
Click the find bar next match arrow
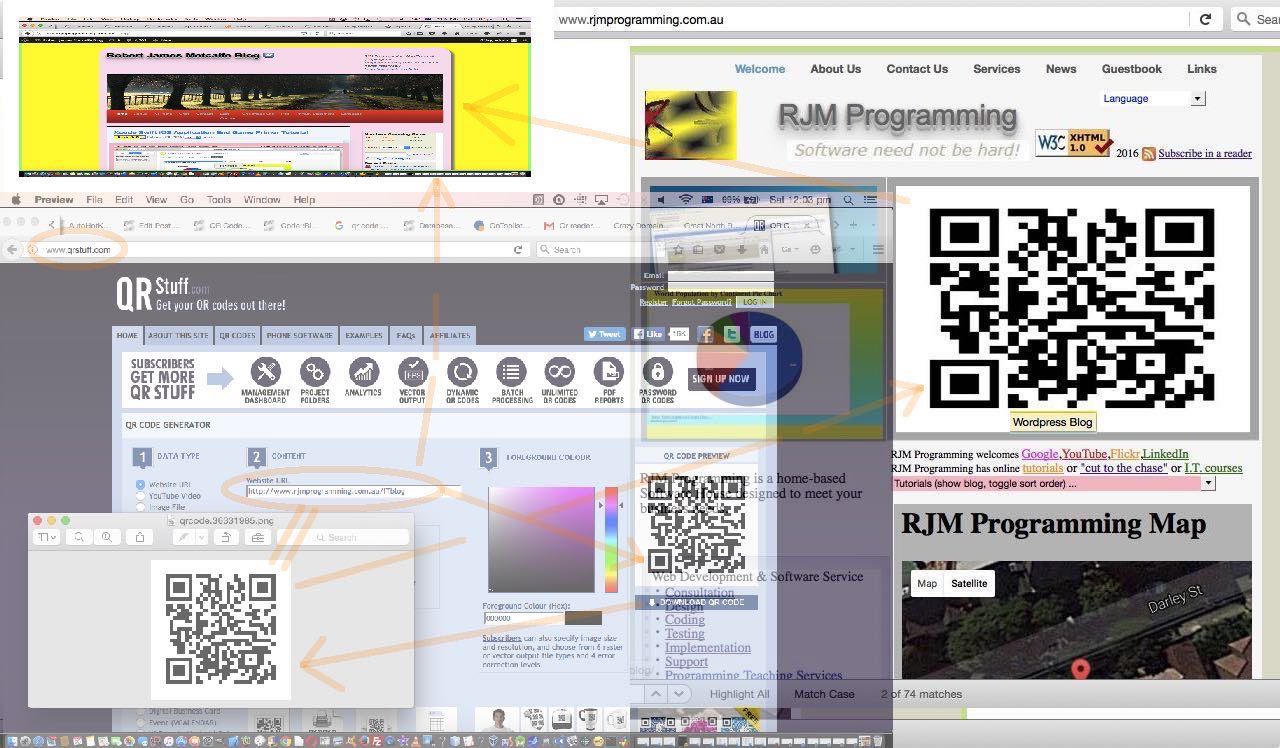point(679,693)
